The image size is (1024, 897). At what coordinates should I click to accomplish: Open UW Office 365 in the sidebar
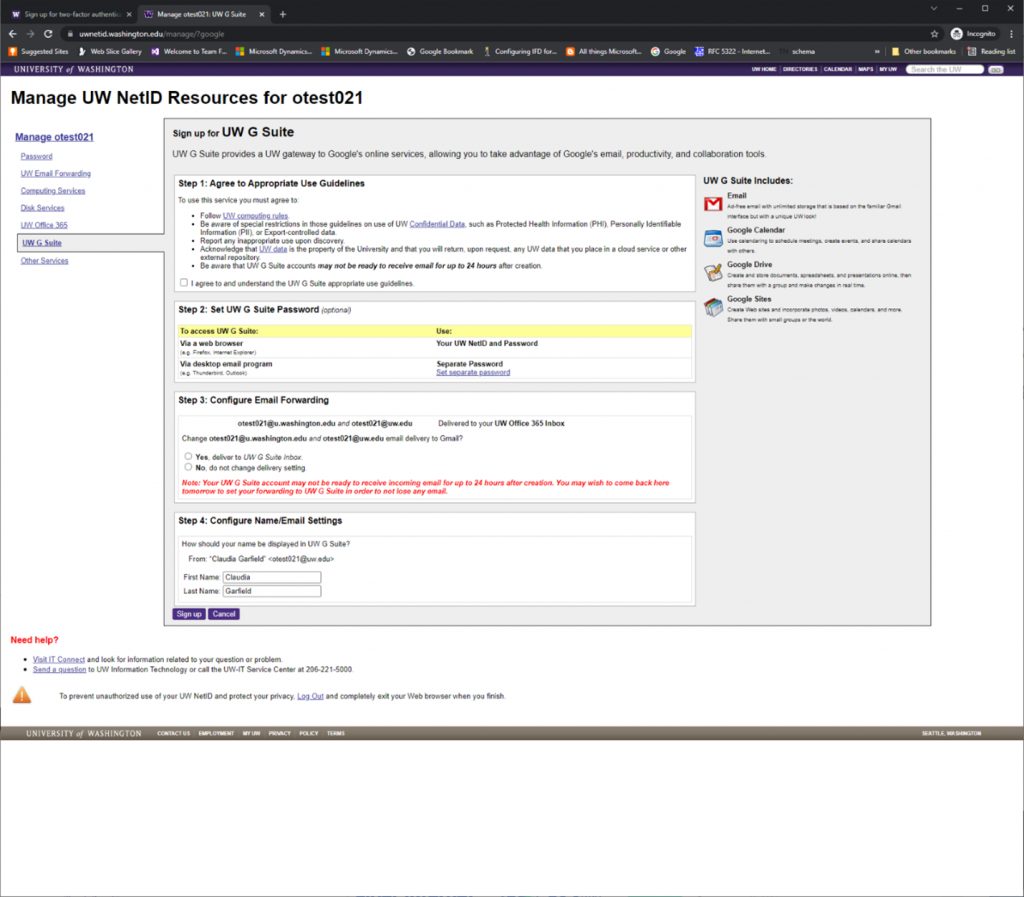pyautogui.click(x=44, y=225)
